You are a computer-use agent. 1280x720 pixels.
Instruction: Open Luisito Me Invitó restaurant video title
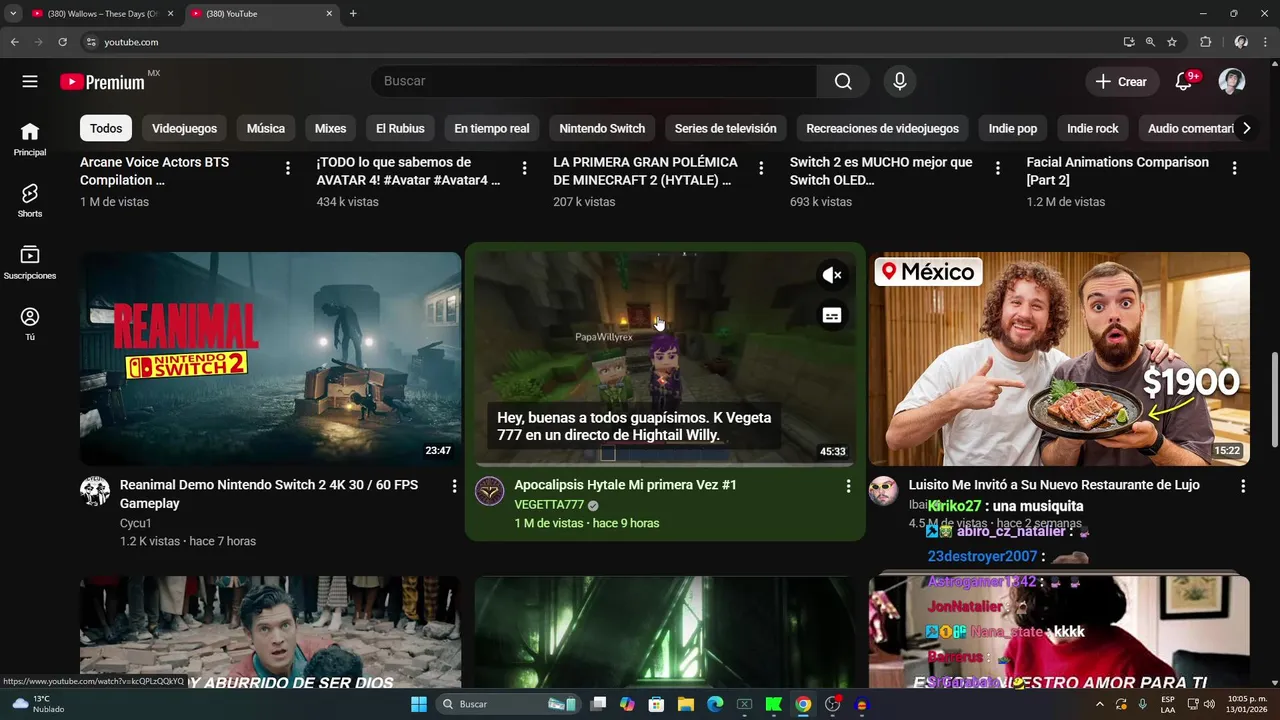click(1054, 485)
